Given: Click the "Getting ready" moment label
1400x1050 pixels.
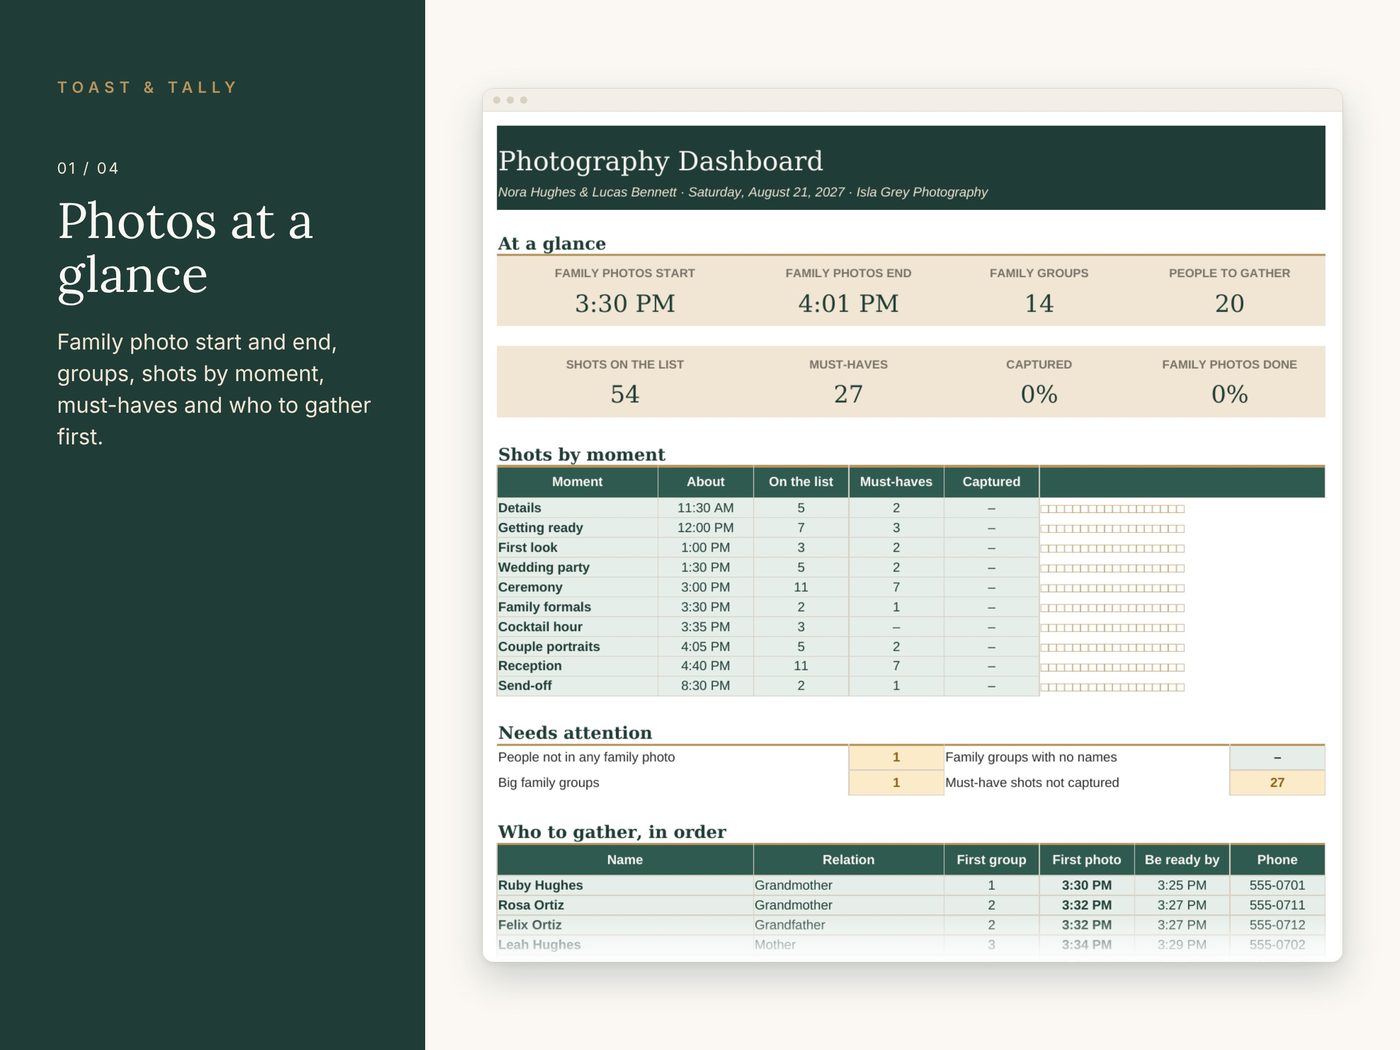Looking at the screenshot, I should (540, 528).
